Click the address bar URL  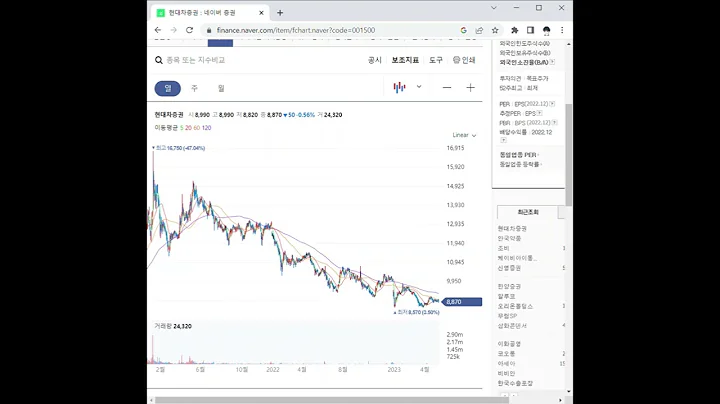pos(296,30)
